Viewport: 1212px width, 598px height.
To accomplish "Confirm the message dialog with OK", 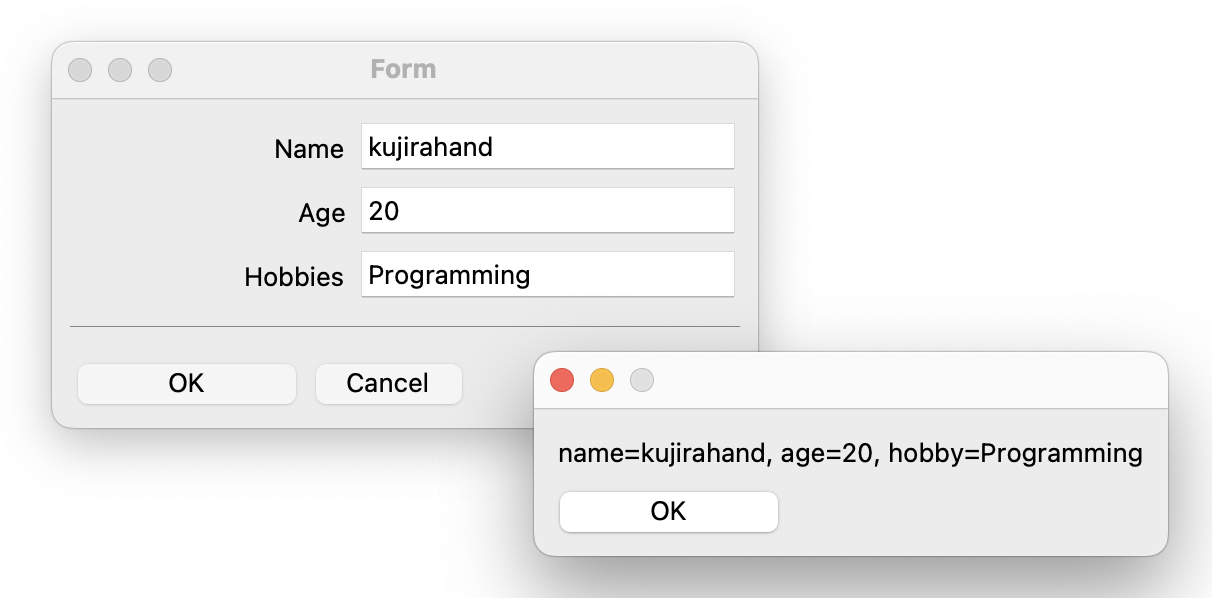I will click(668, 511).
